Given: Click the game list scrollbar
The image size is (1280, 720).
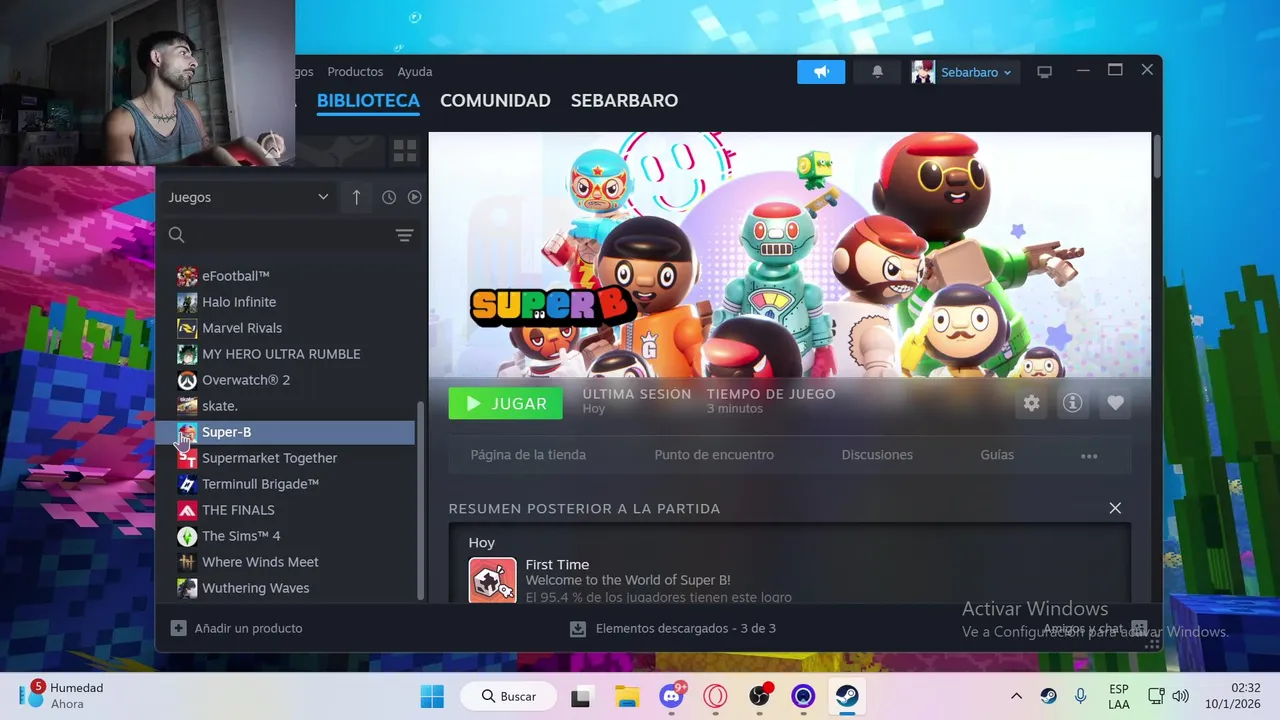Looking at the screenshot, I should point(420,500).
